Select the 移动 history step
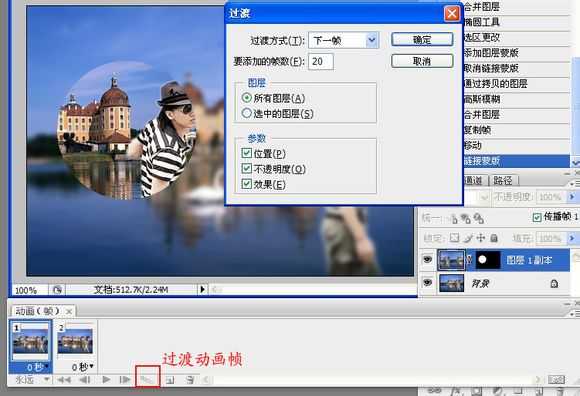Screen dimensions: 580x396 (516, 145)
